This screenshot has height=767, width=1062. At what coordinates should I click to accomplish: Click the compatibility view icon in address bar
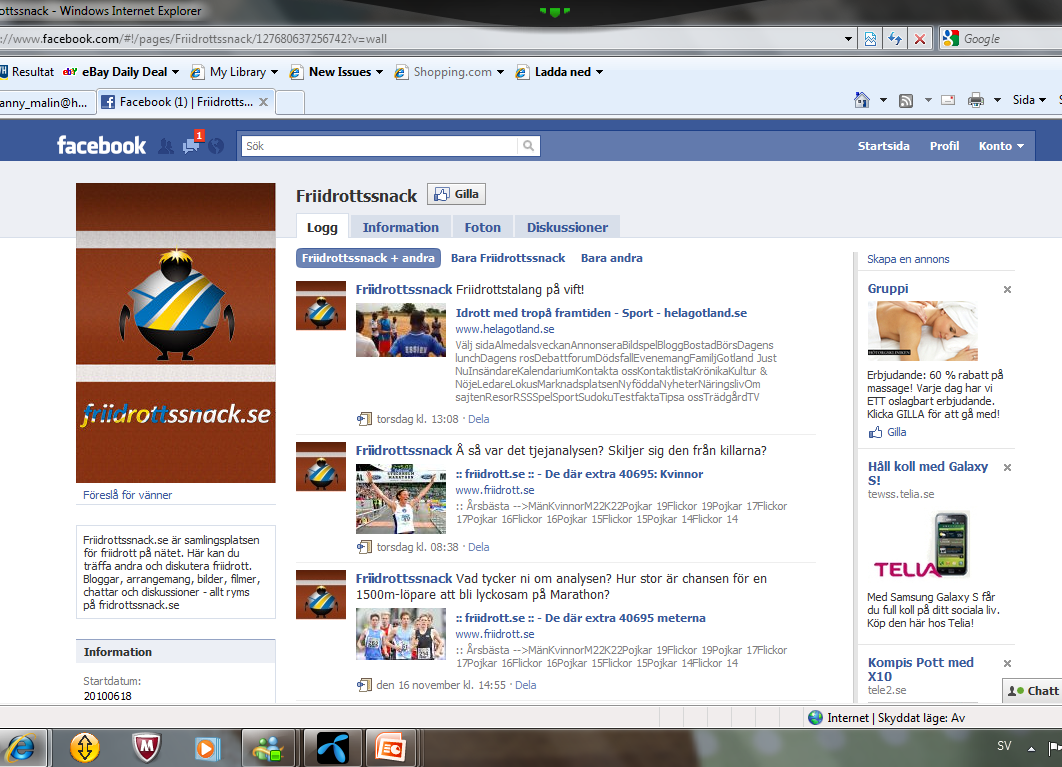[870, 39]
